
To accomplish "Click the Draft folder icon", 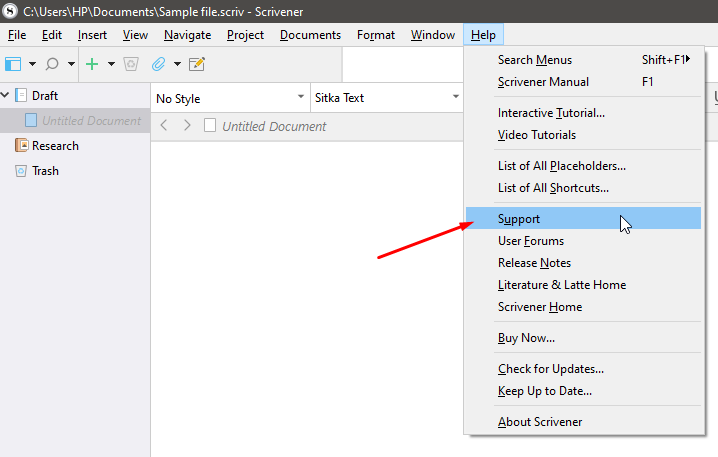I will click(x=21, y=95).
